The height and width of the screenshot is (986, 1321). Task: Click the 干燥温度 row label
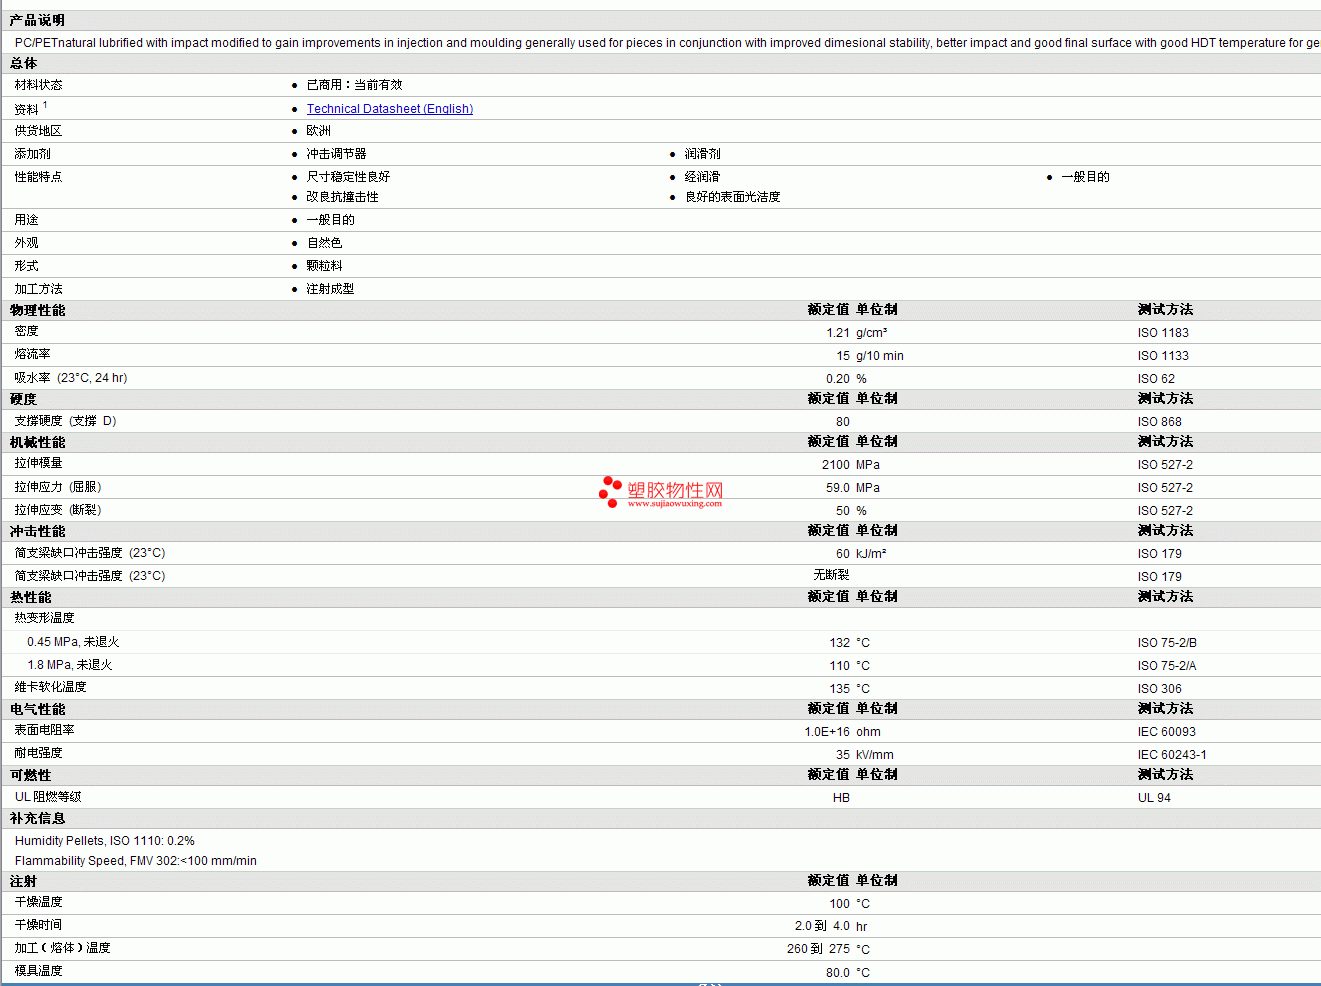pos(39,902)
